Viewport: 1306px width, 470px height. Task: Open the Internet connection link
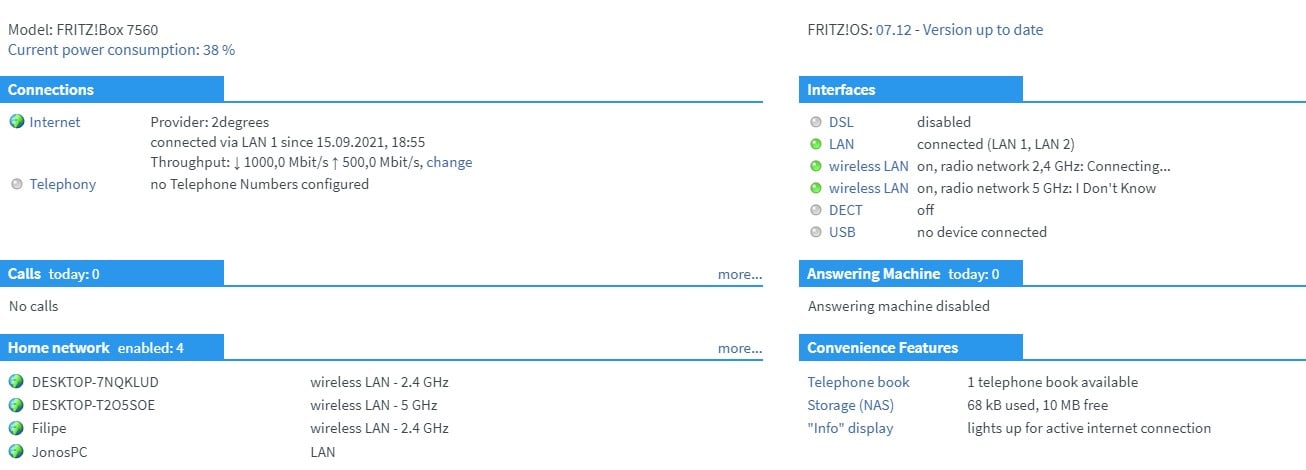click(55, 122)
